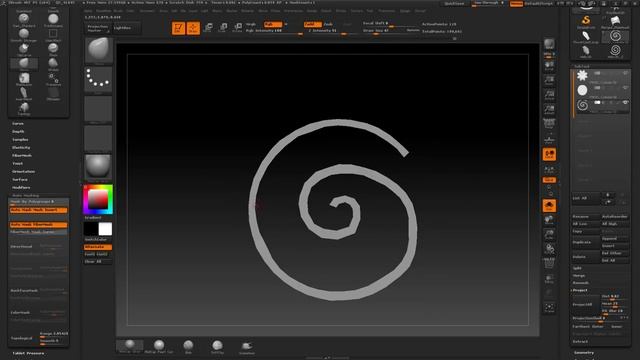Expand the Depth brush submenu
This screenshot has height=360, width=640.
tap(18, 131)
